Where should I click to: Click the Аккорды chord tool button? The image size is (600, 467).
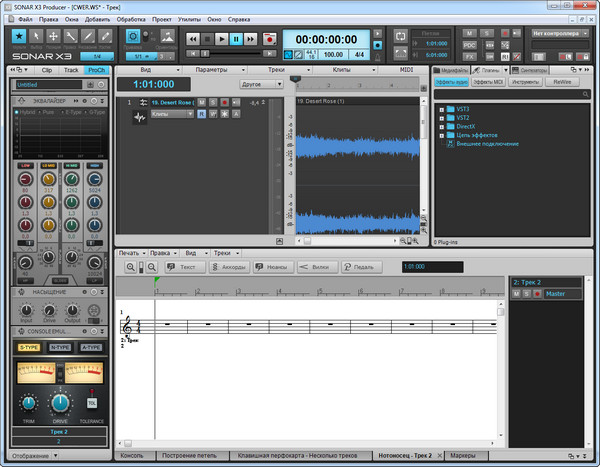click(227, 268)
